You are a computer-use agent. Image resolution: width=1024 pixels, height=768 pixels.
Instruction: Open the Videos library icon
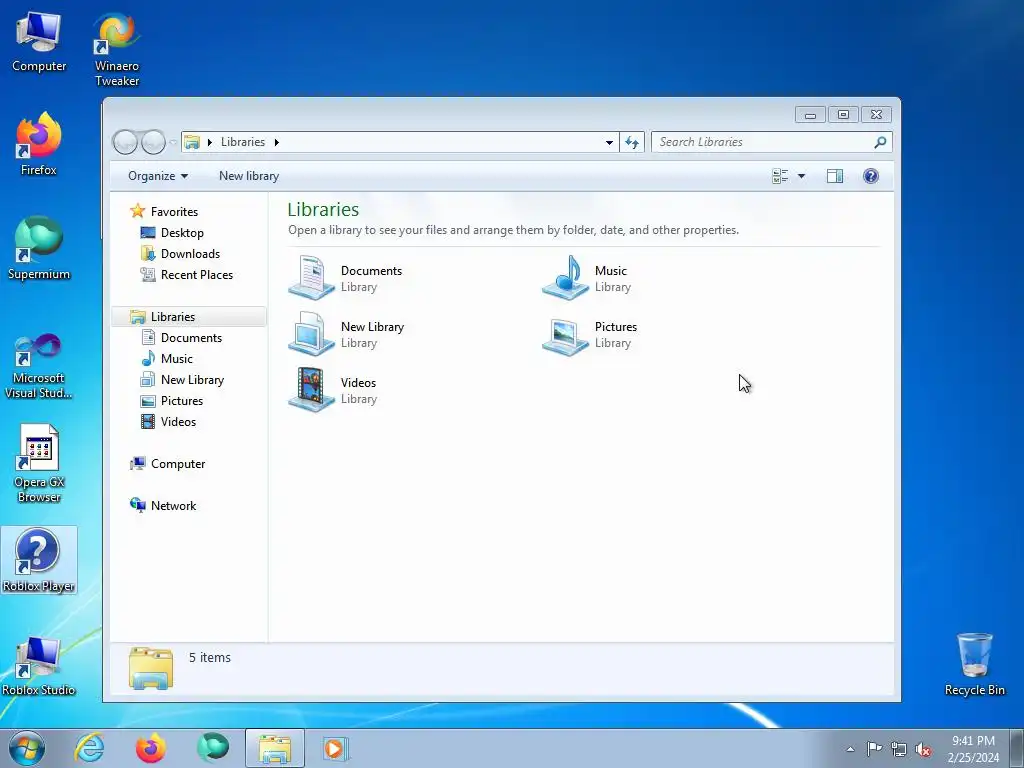click(312, 389)
